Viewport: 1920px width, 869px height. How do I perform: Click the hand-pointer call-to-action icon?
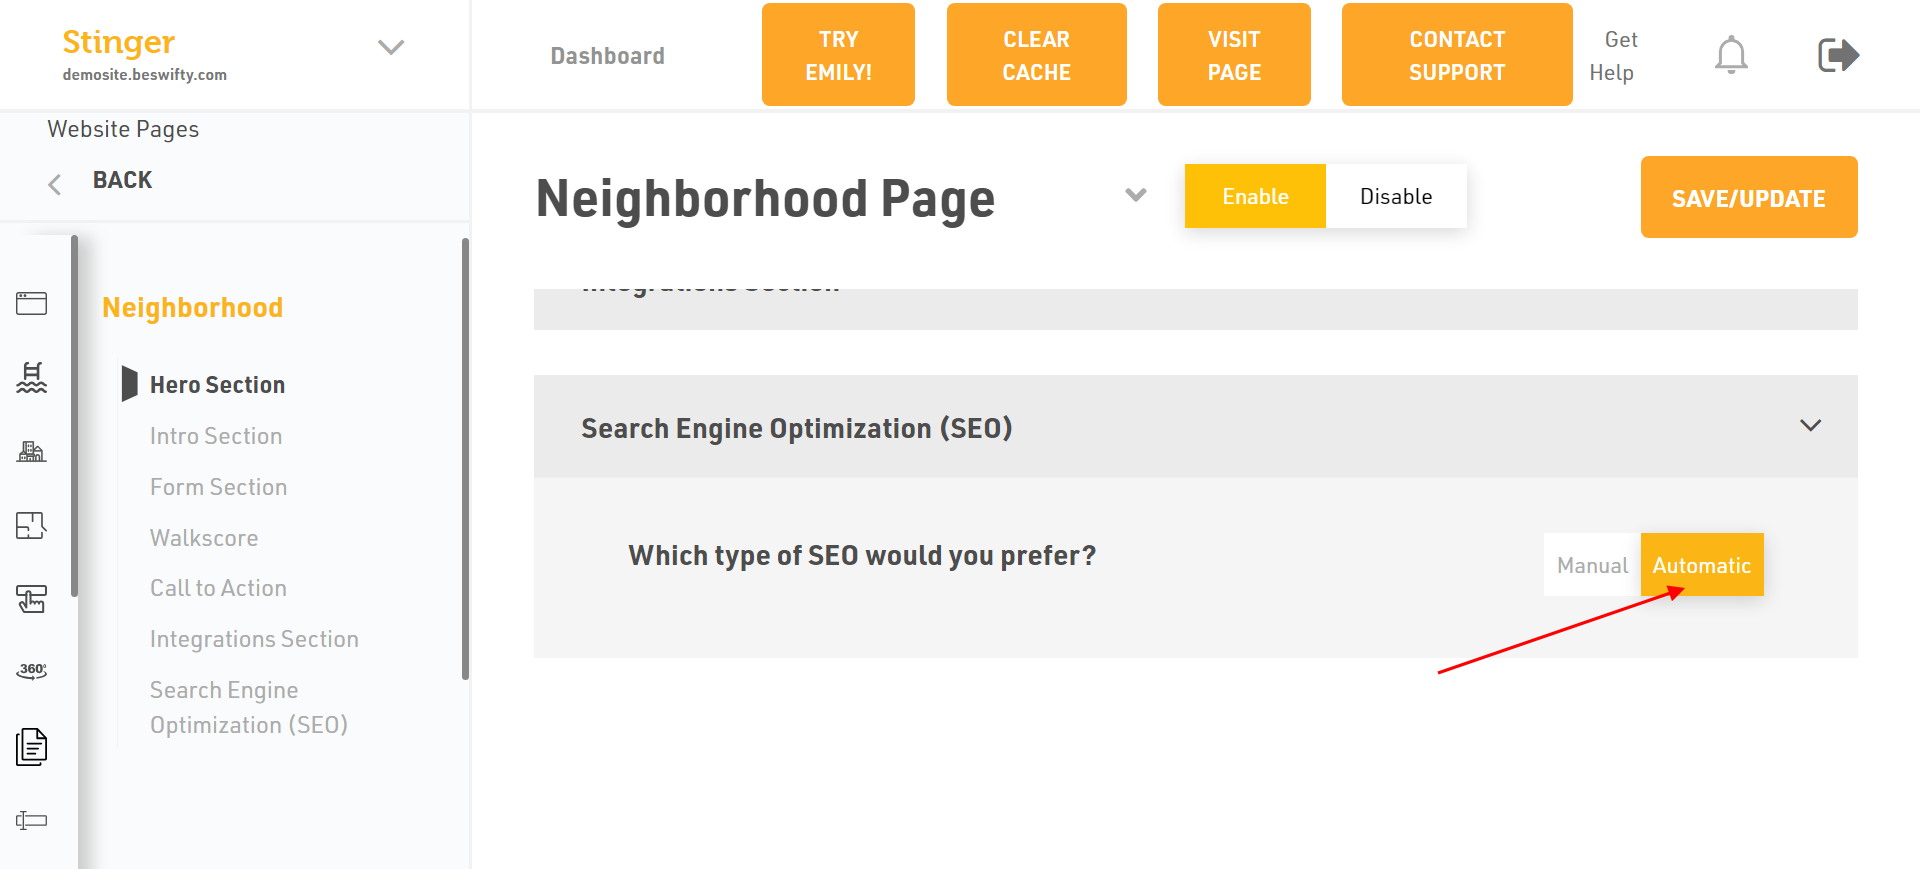coord(31,599)
